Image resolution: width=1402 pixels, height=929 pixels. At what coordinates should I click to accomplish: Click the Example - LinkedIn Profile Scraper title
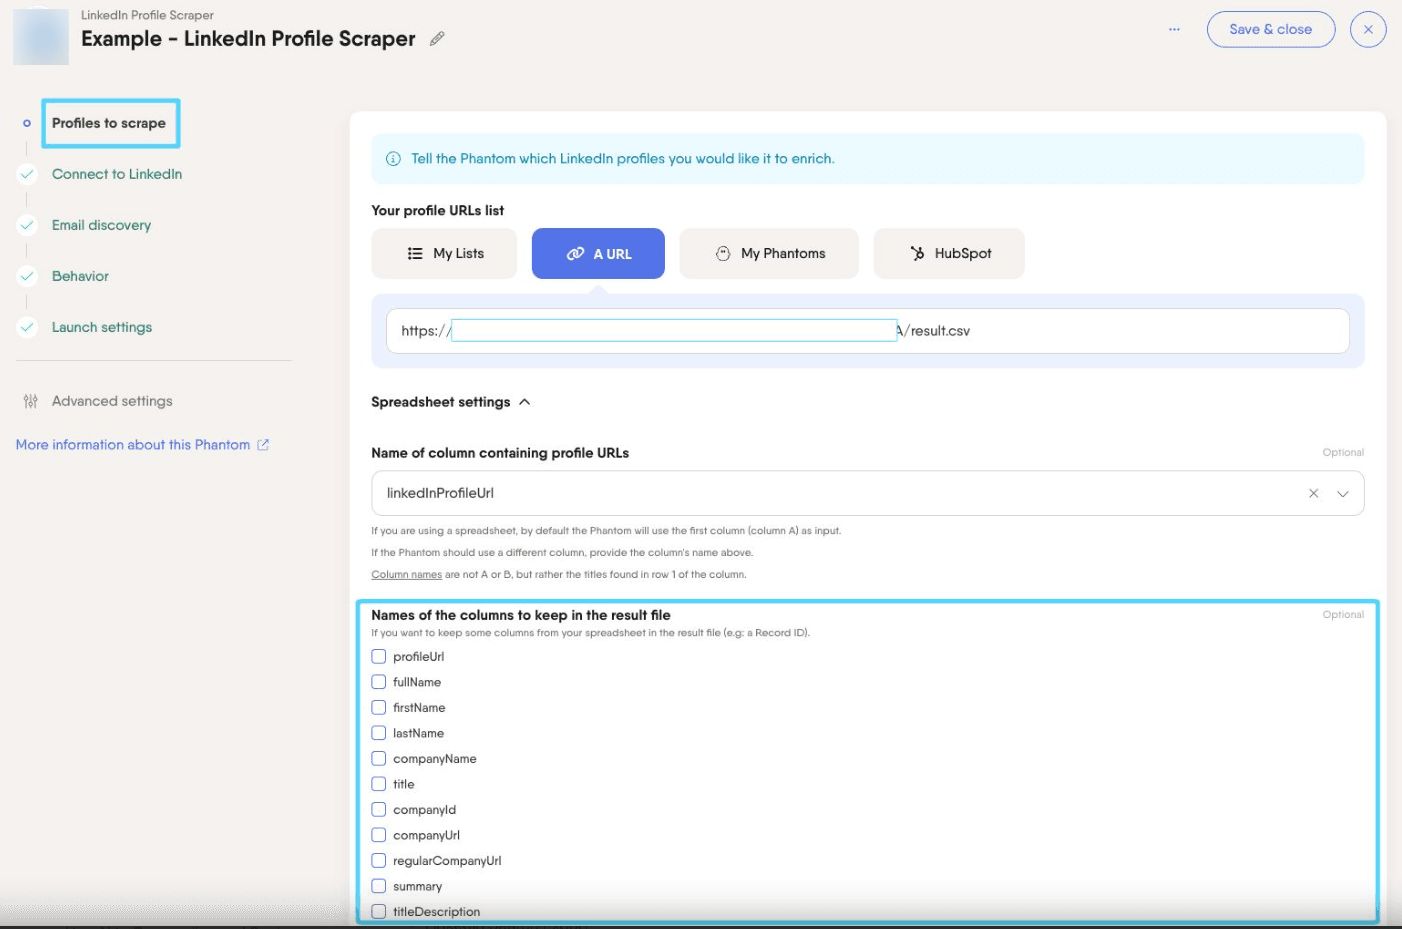(x=248, y=39)
